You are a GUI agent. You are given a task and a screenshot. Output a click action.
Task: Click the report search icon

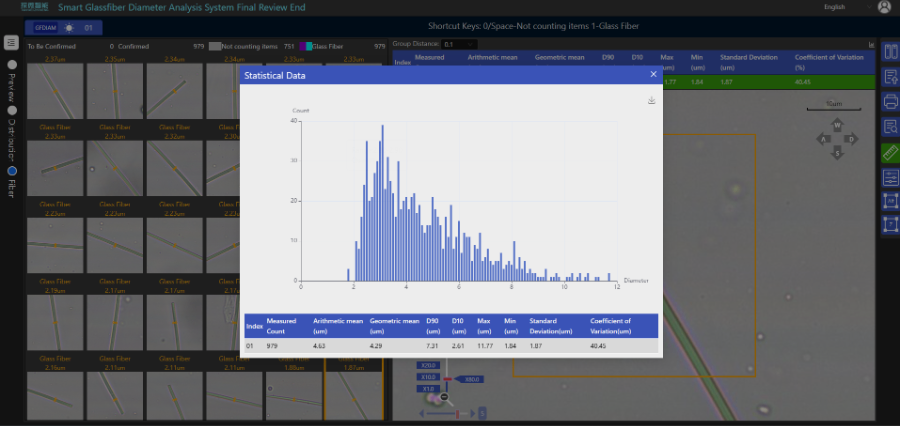890,126
